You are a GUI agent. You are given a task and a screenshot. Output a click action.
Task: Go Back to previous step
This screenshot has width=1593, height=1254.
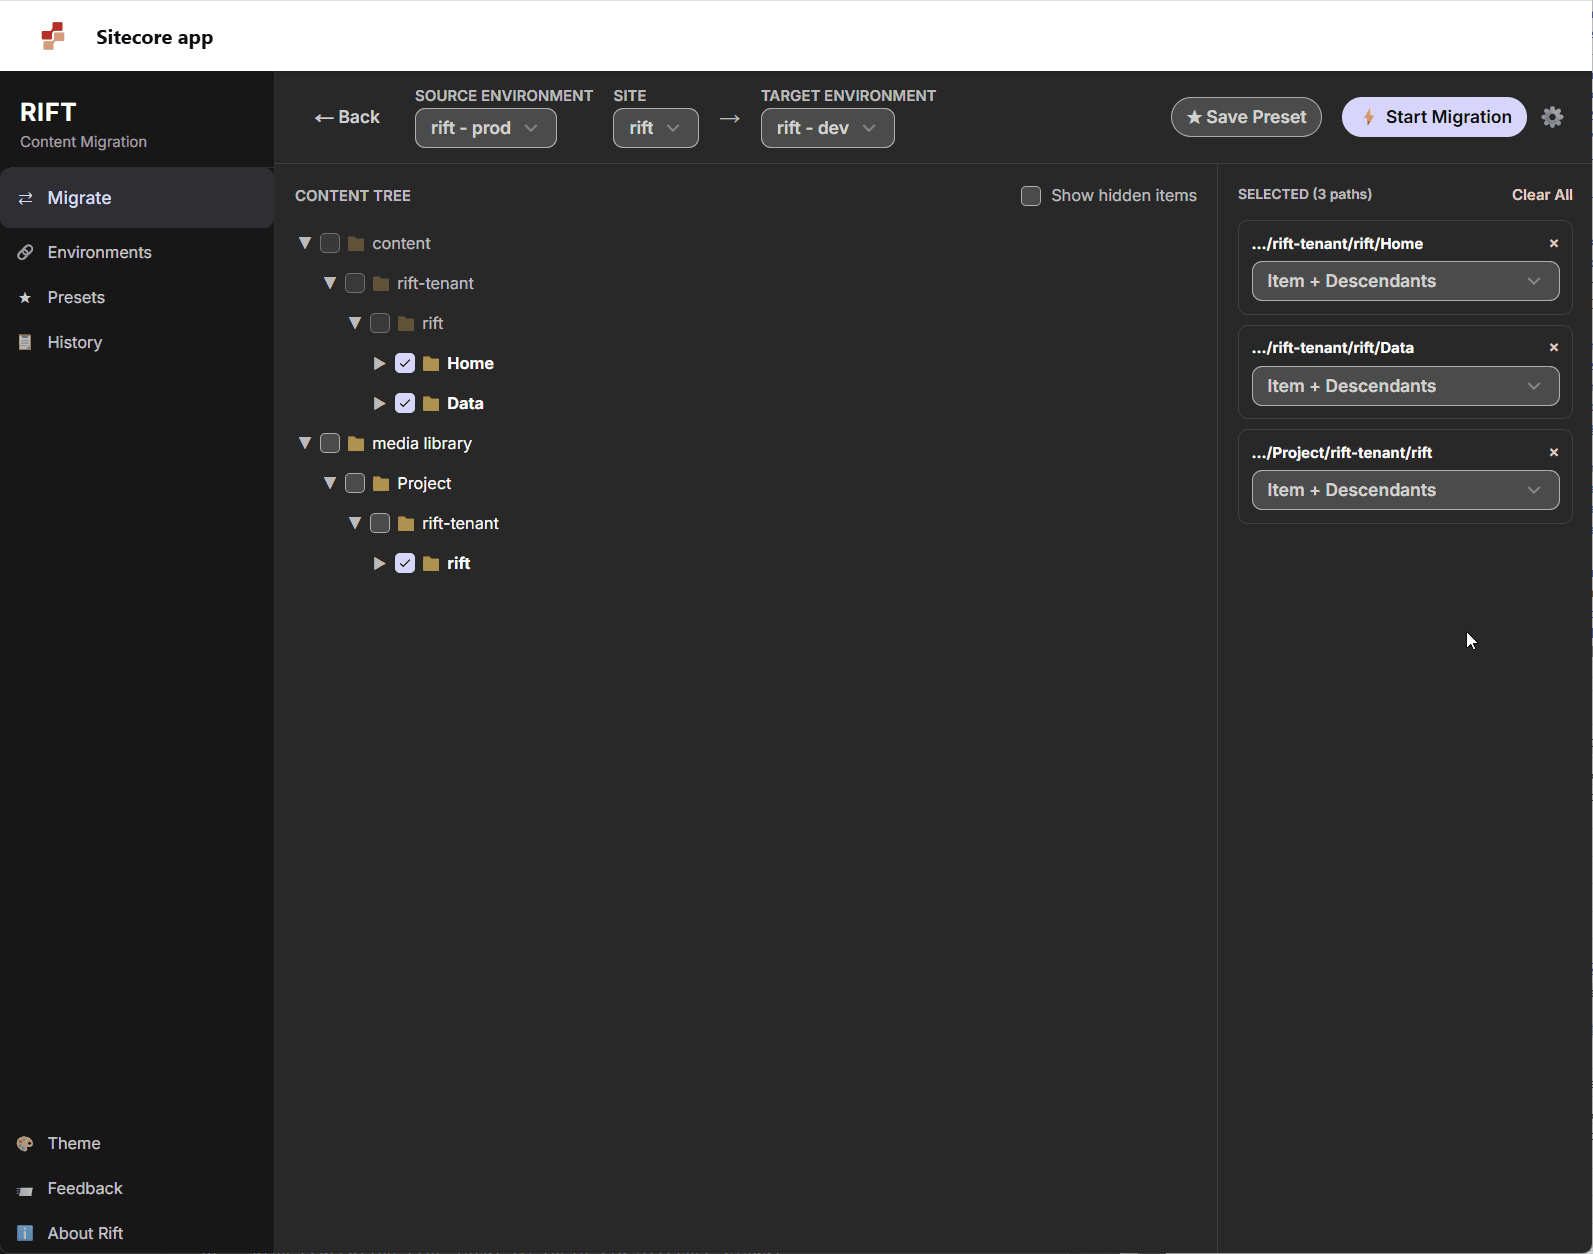[347, 117]
